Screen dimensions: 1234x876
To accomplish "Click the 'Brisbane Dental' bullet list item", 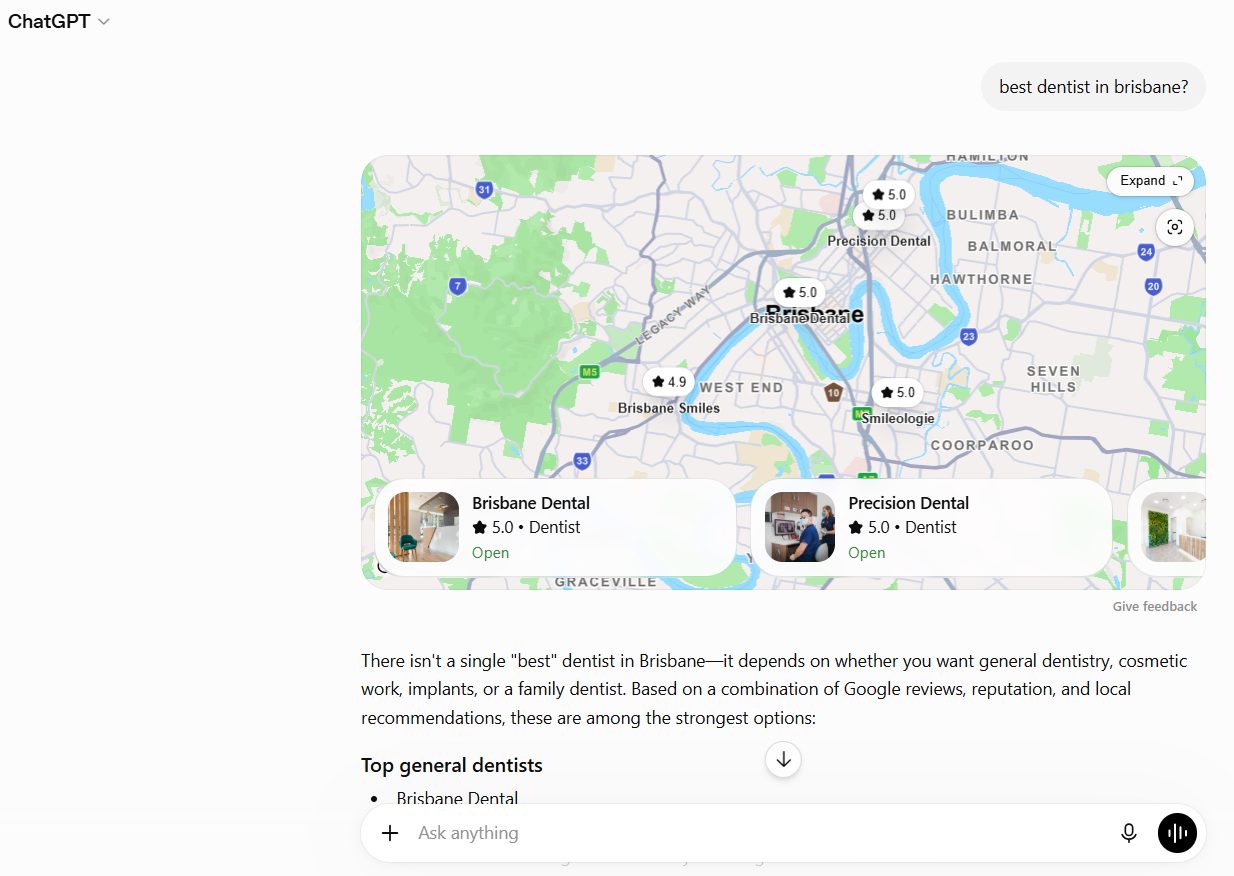I will click(x=457, y=798).
